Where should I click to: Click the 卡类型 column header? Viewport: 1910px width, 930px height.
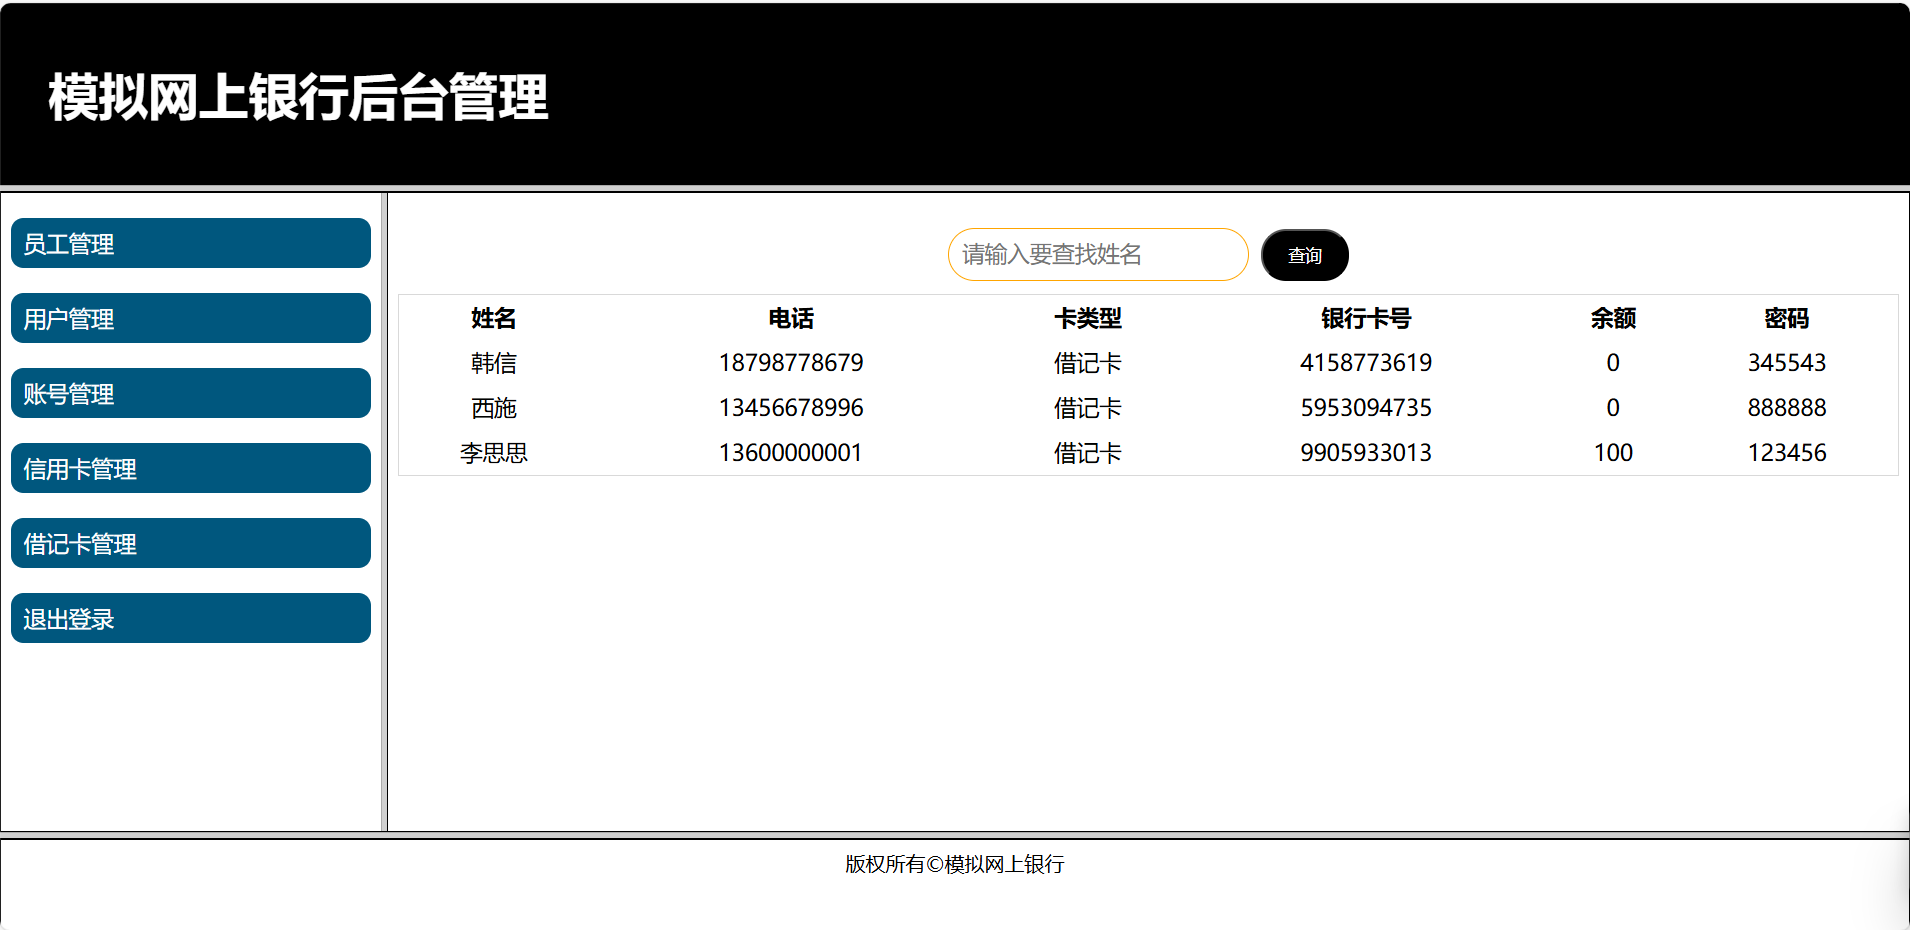point(1087,318)
